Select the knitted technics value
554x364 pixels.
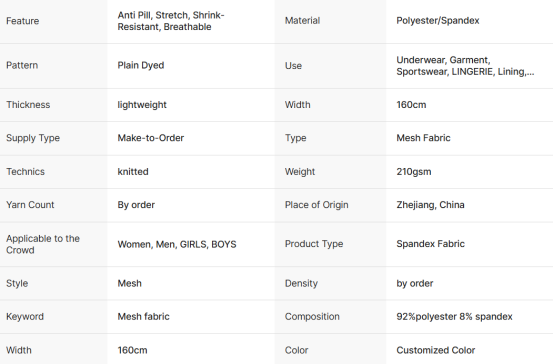(133, 172)
